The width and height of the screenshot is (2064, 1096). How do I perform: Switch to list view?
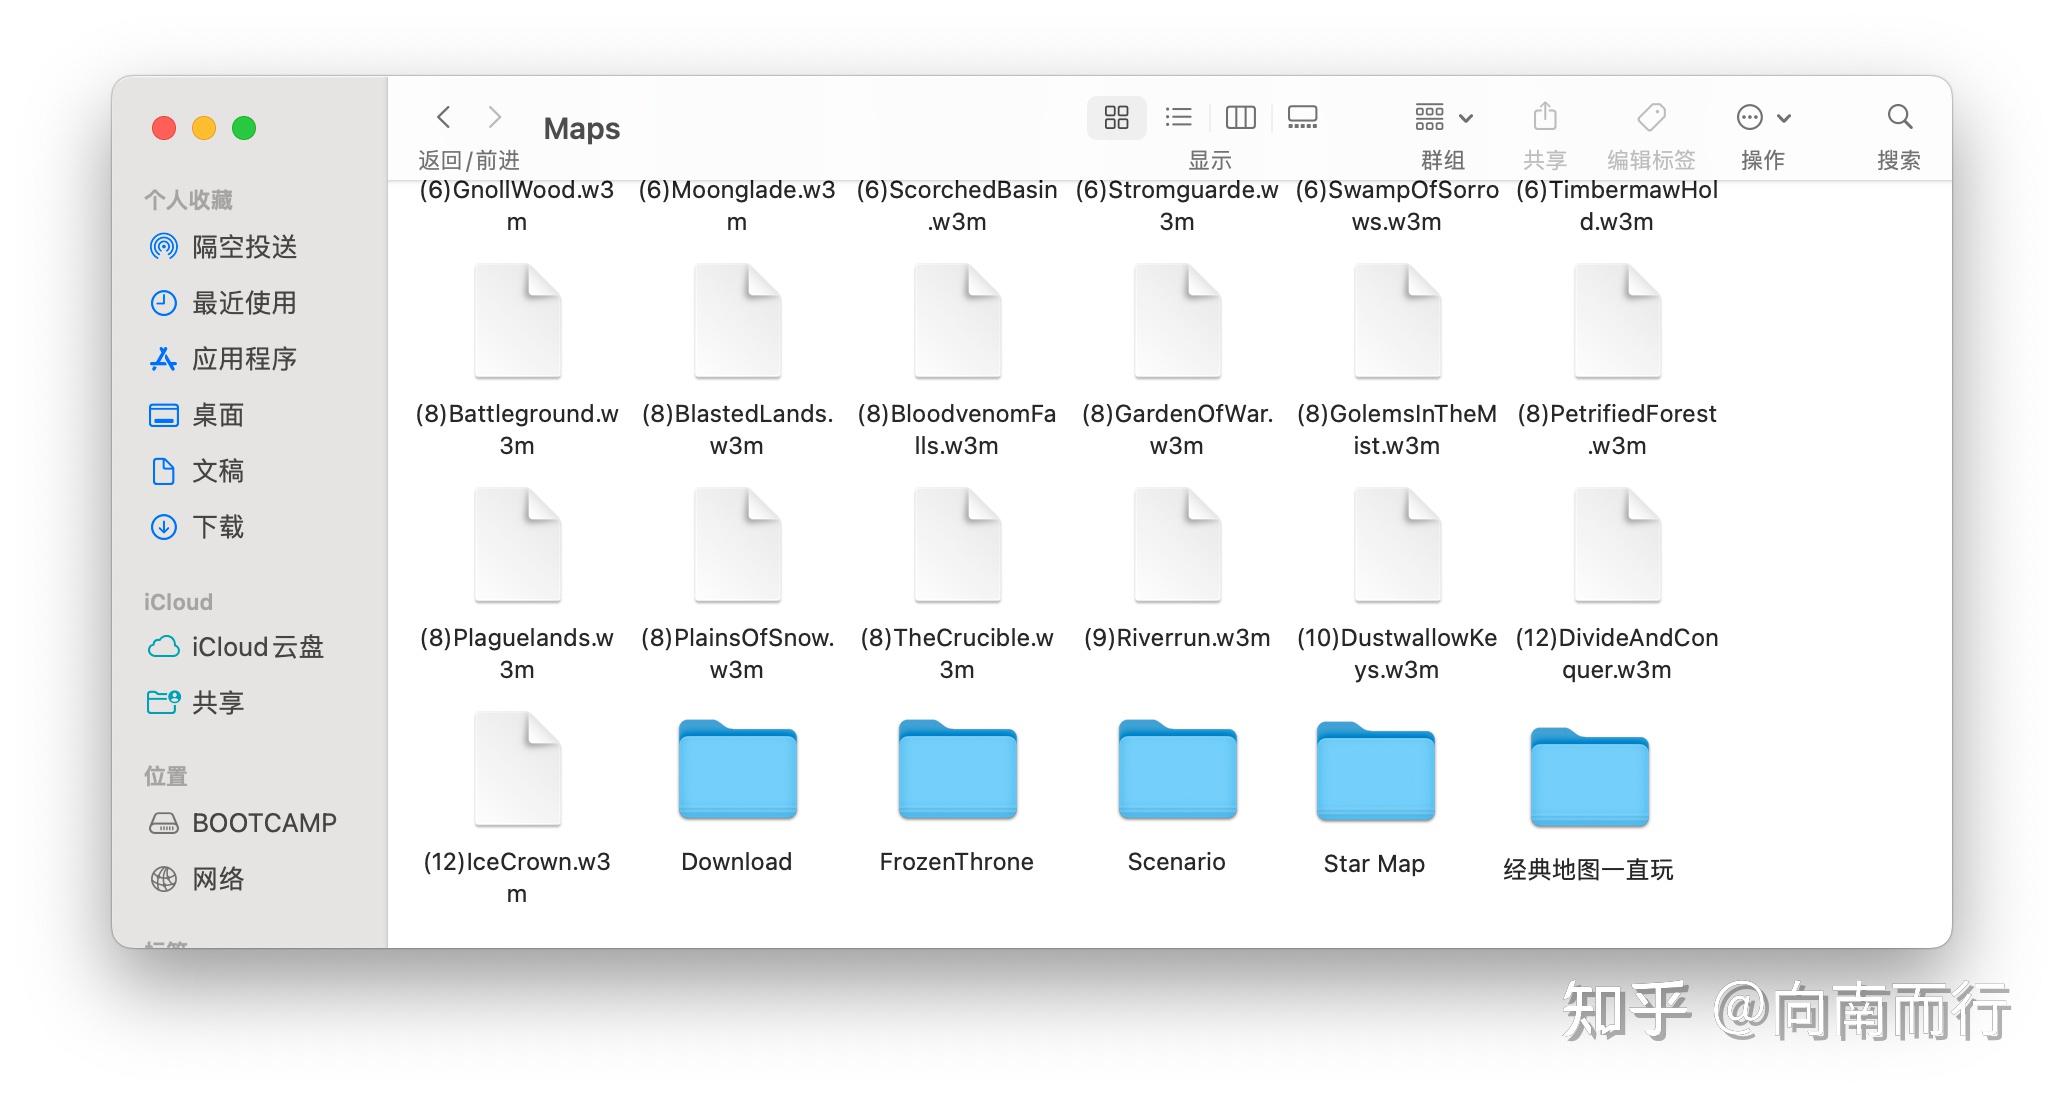pos(1178,117)
